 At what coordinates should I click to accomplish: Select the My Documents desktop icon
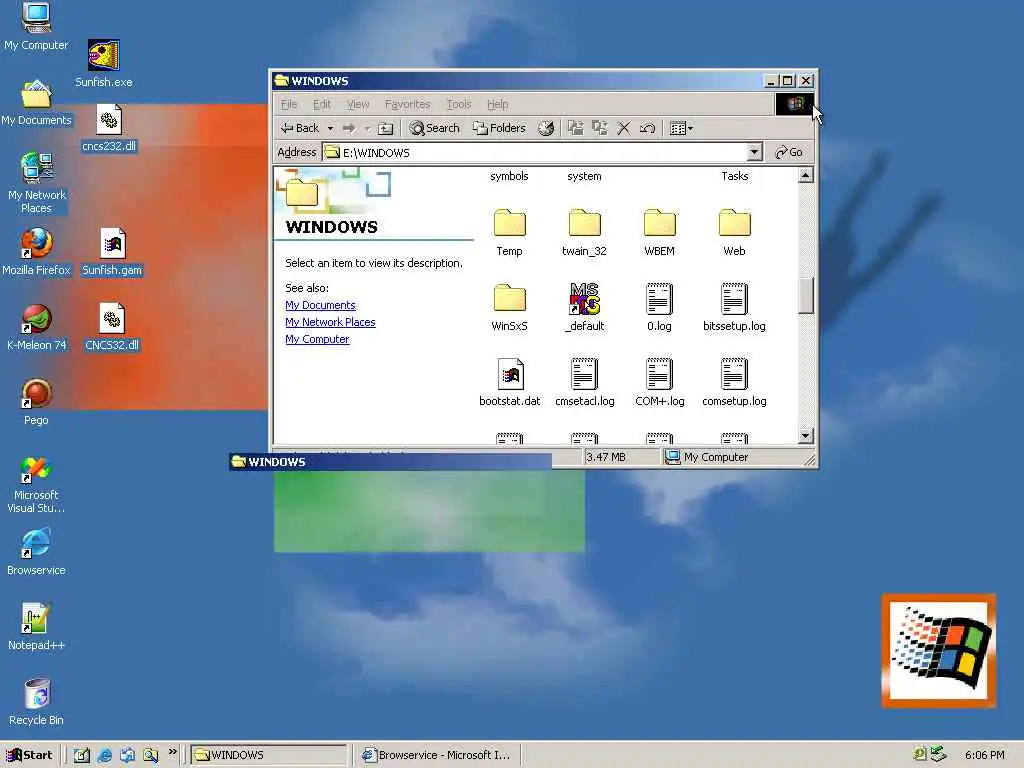coord(36,103)
